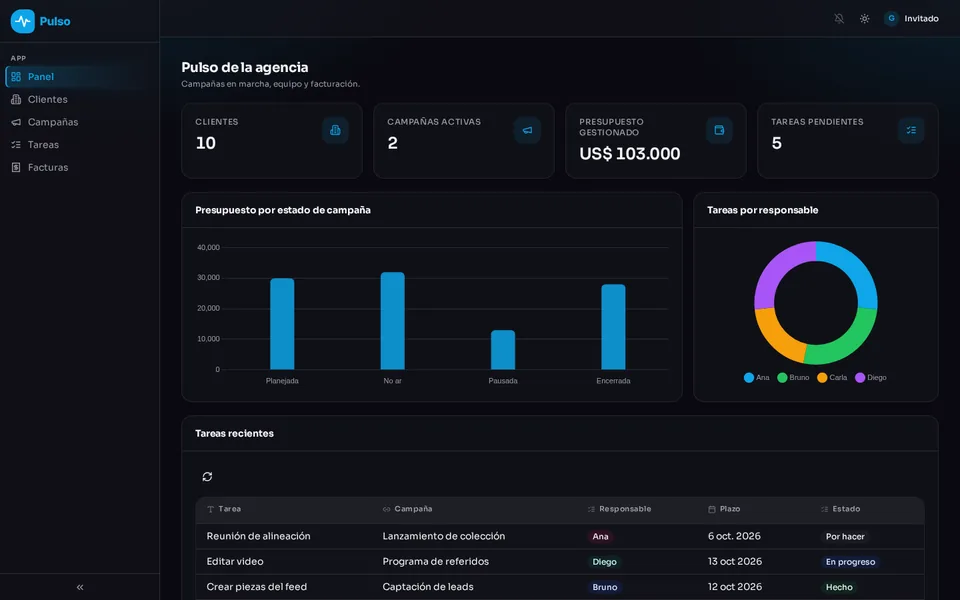The image size is (960, 600).
Task: Click the "Lanzamiento de colección" campaign cell
Action: pyautogui.click(x=444, y=536)
